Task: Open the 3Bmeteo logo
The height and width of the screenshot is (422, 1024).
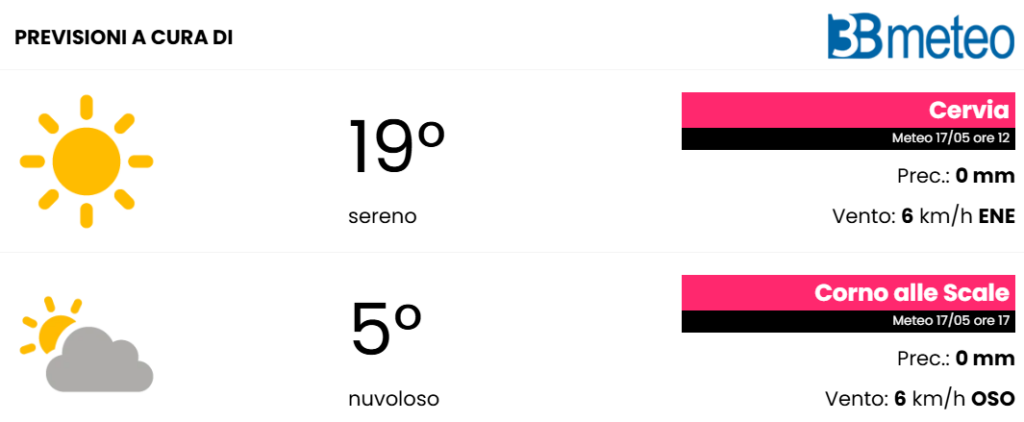Action: click(921, 37)
